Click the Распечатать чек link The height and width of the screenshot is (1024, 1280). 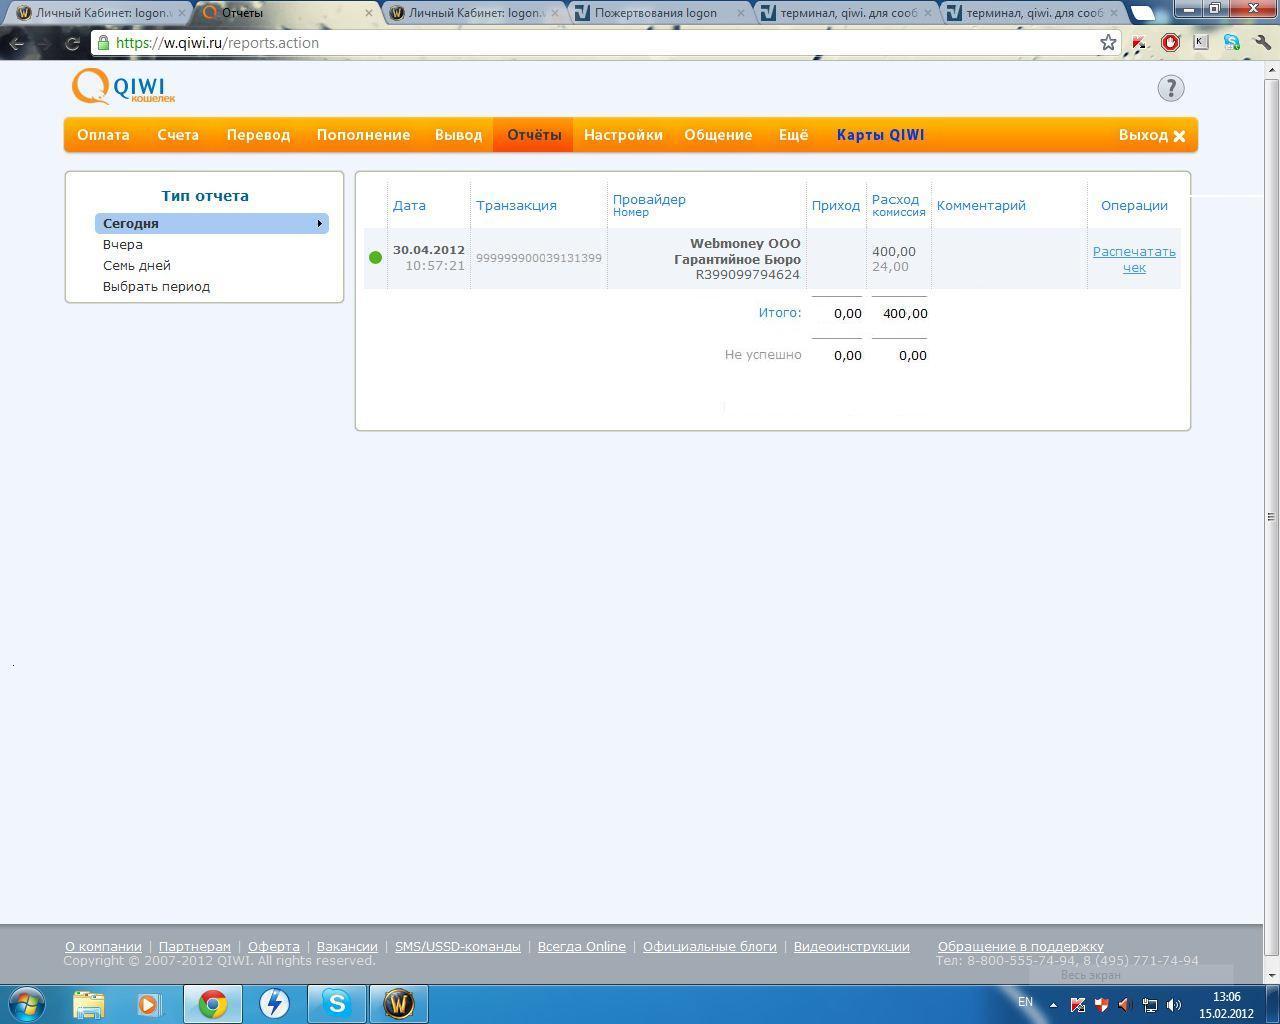(x=1133, y=259)
